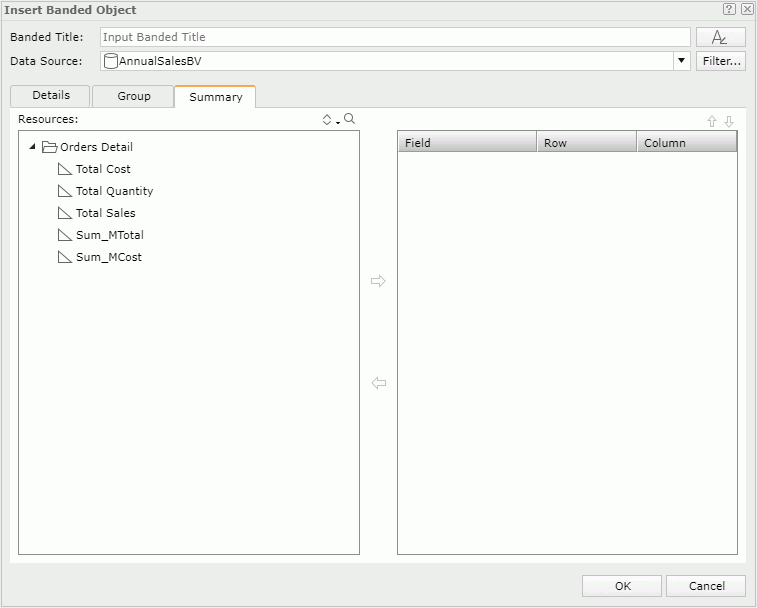Select the Sum_MCost resource

click(x=108, y=257)
